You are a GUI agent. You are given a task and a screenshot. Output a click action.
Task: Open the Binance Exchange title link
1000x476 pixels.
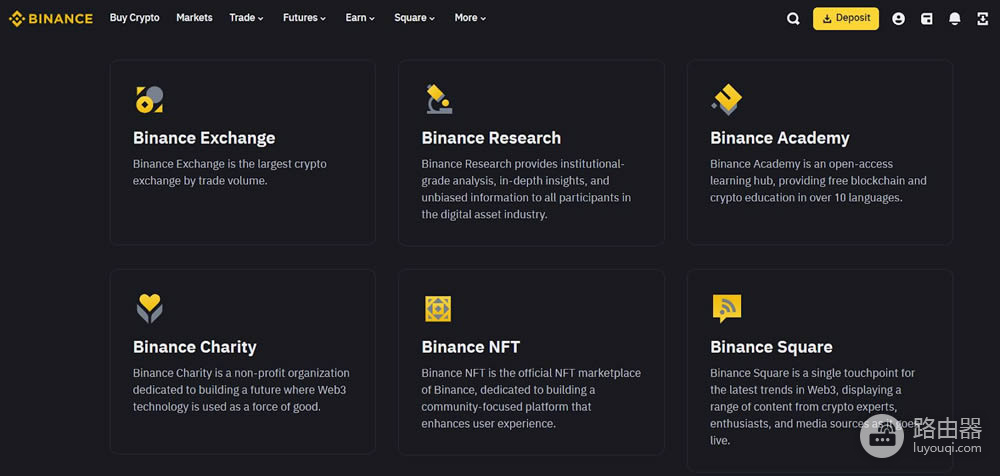pyautogui.click(x=204, y=138)
